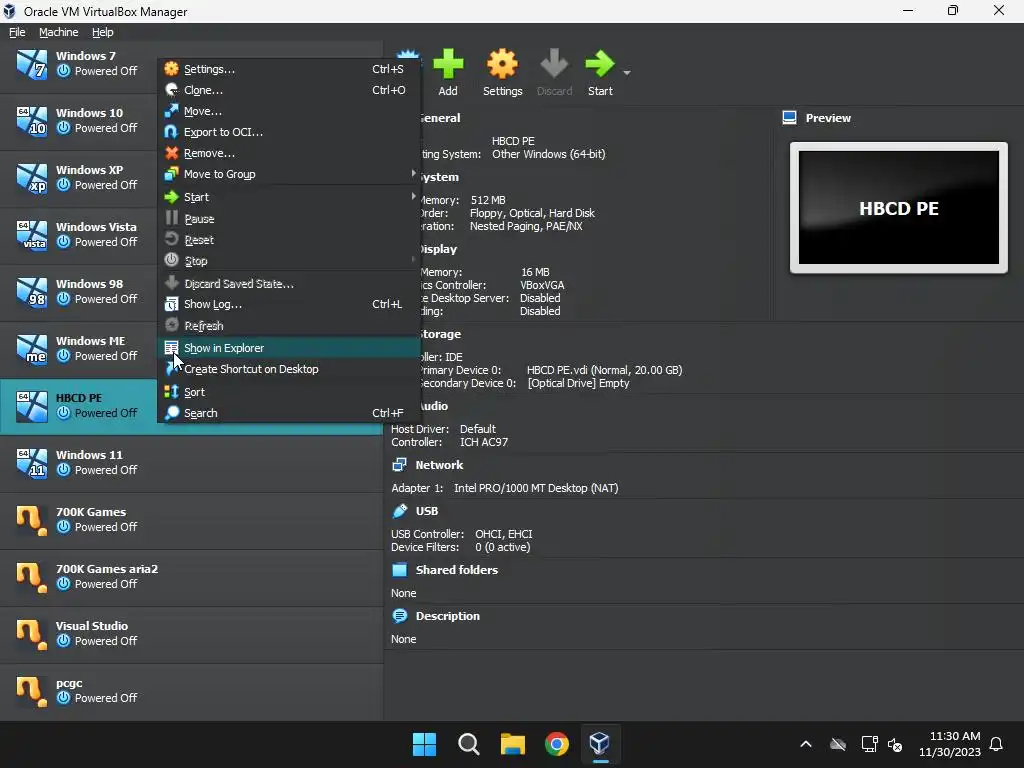Click the HBCD PE.vdi storage text
The width and height of the screenshot is (1024, 768).
click(x=604, y=370)
